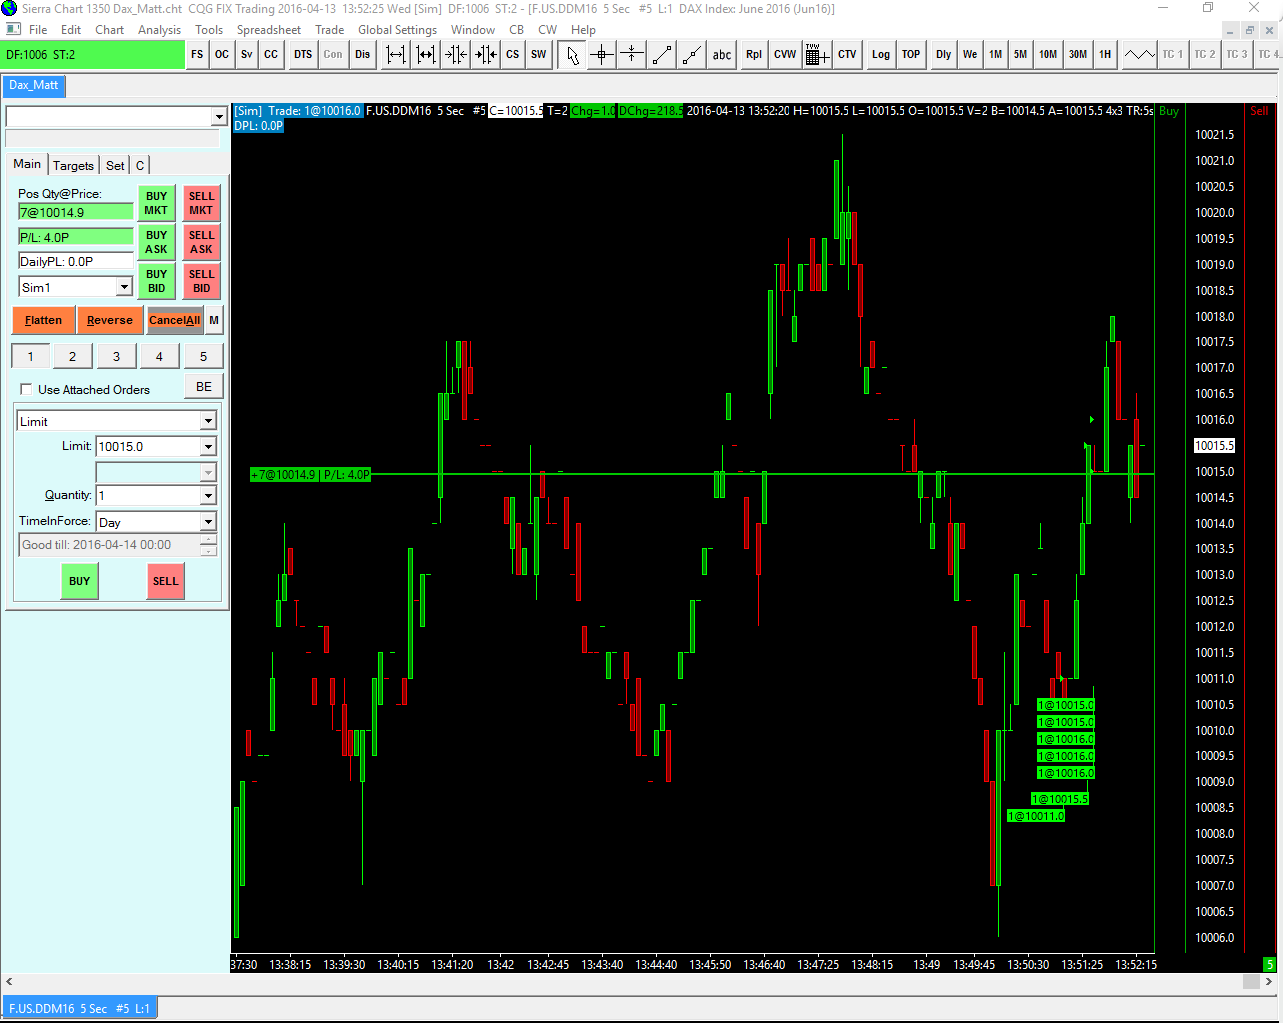The width and height of the screenshot is (1283, 1023).
Task: Toggle Use Attached Orders checkbox
Action: click(26, 389)
